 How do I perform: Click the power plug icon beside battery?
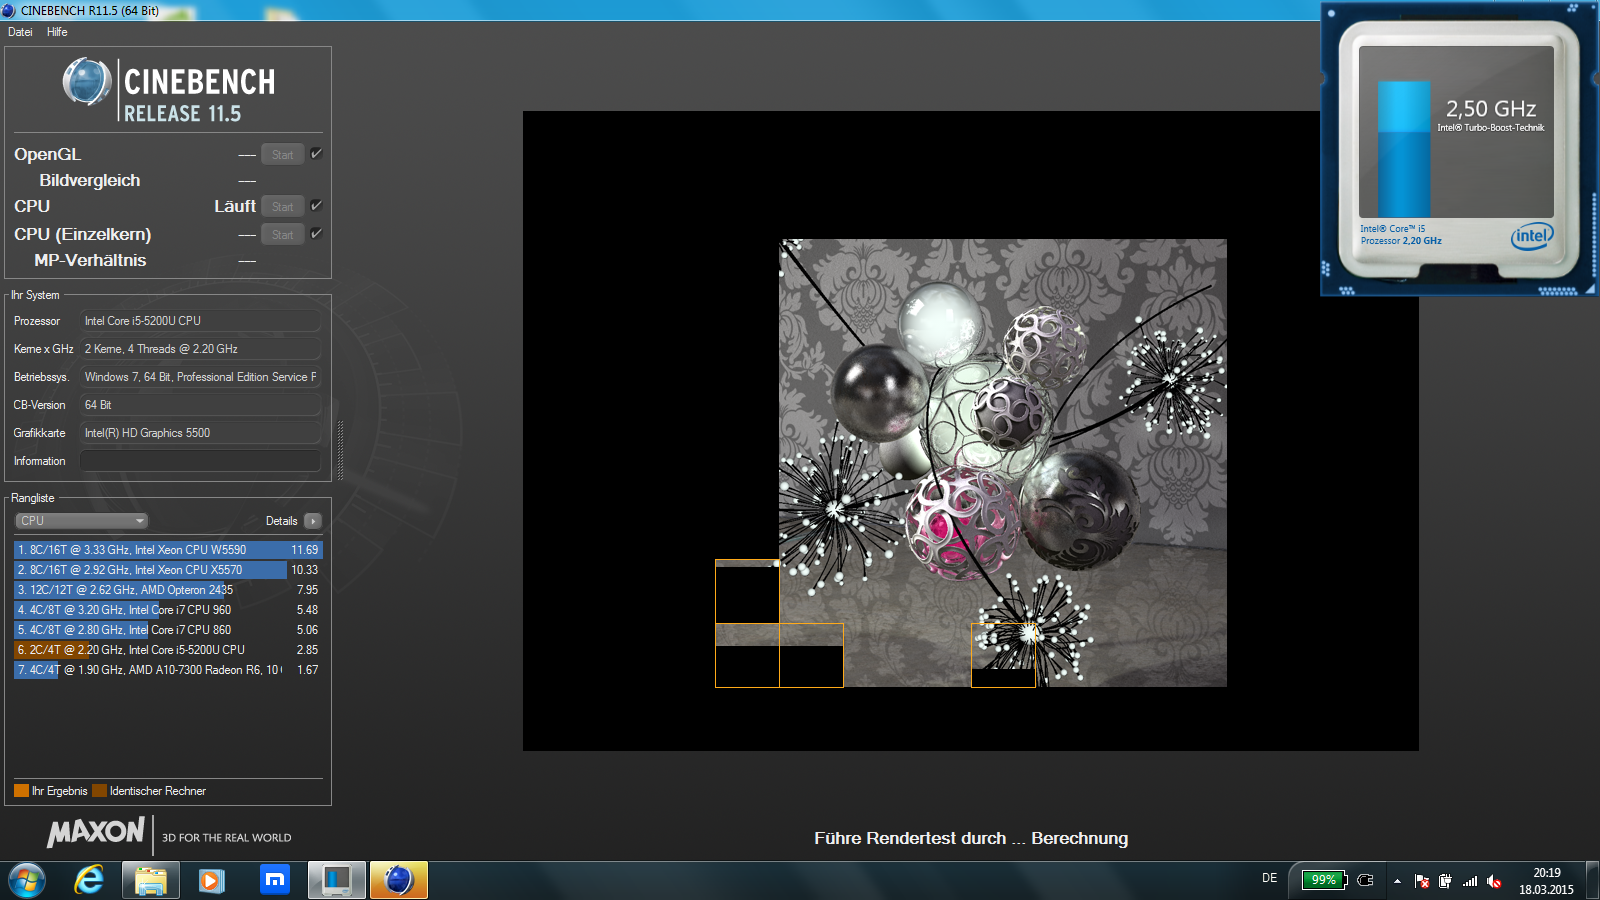point(1366,880)
